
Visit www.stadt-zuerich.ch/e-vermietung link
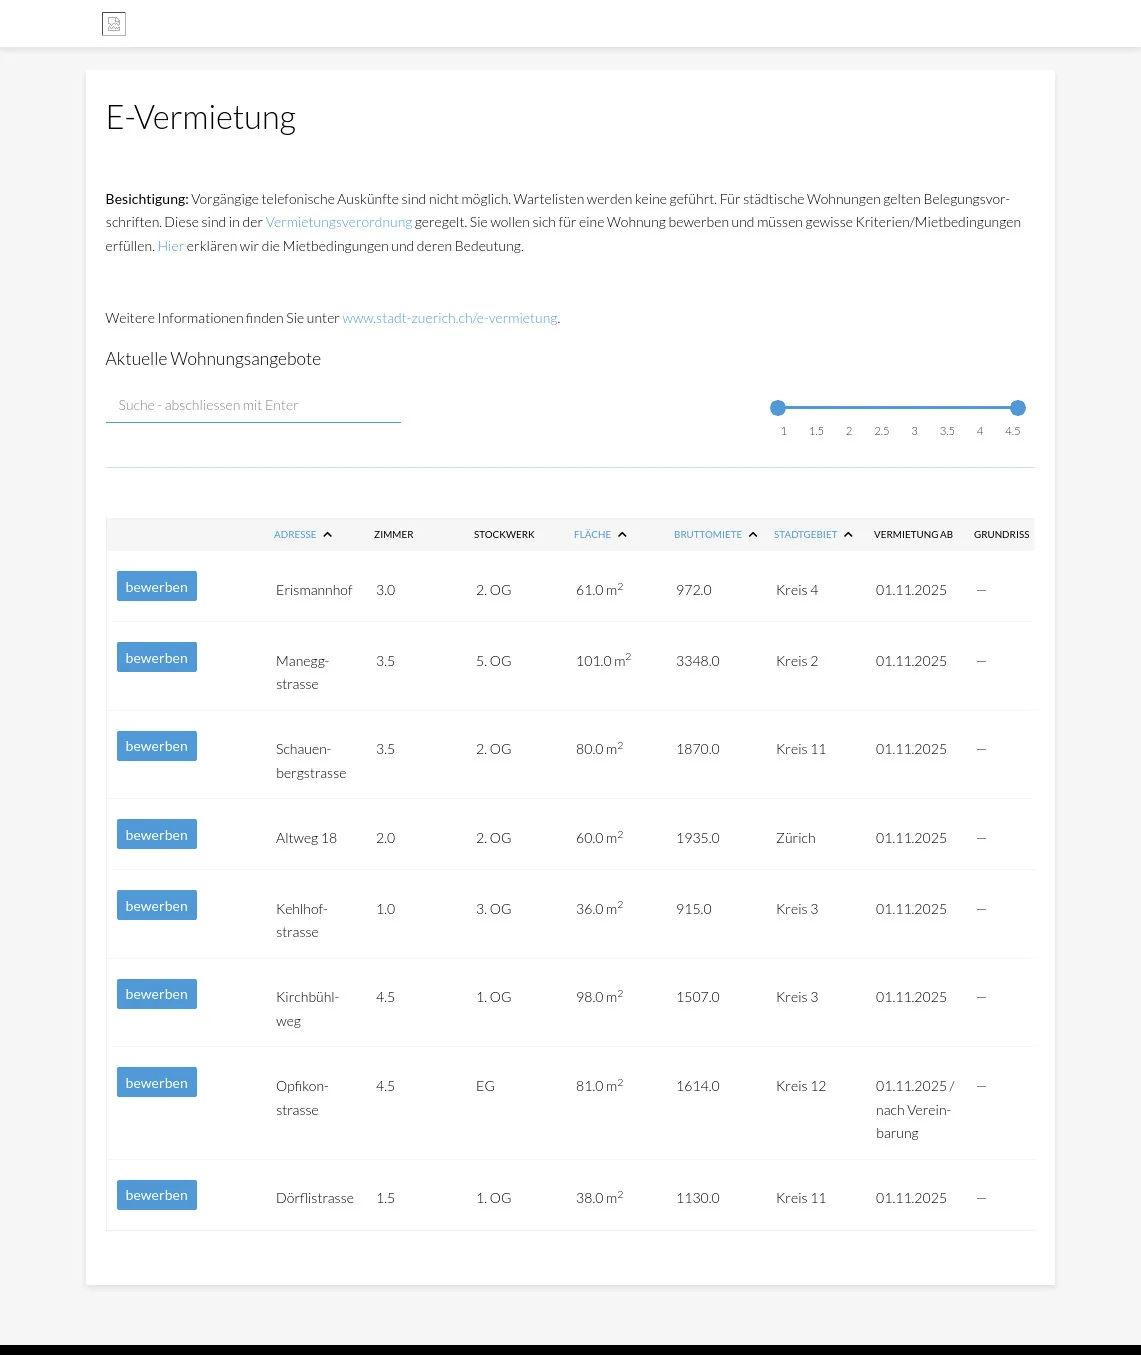450,318
